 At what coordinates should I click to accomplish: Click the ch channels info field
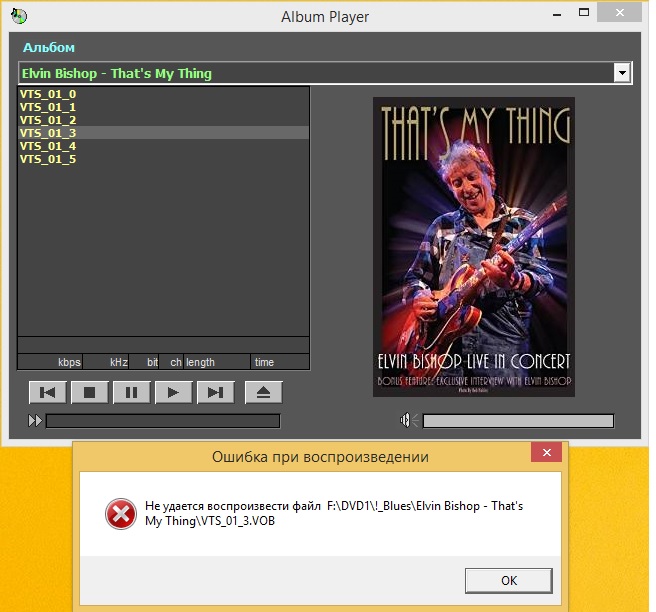click(x=172, y=362)
